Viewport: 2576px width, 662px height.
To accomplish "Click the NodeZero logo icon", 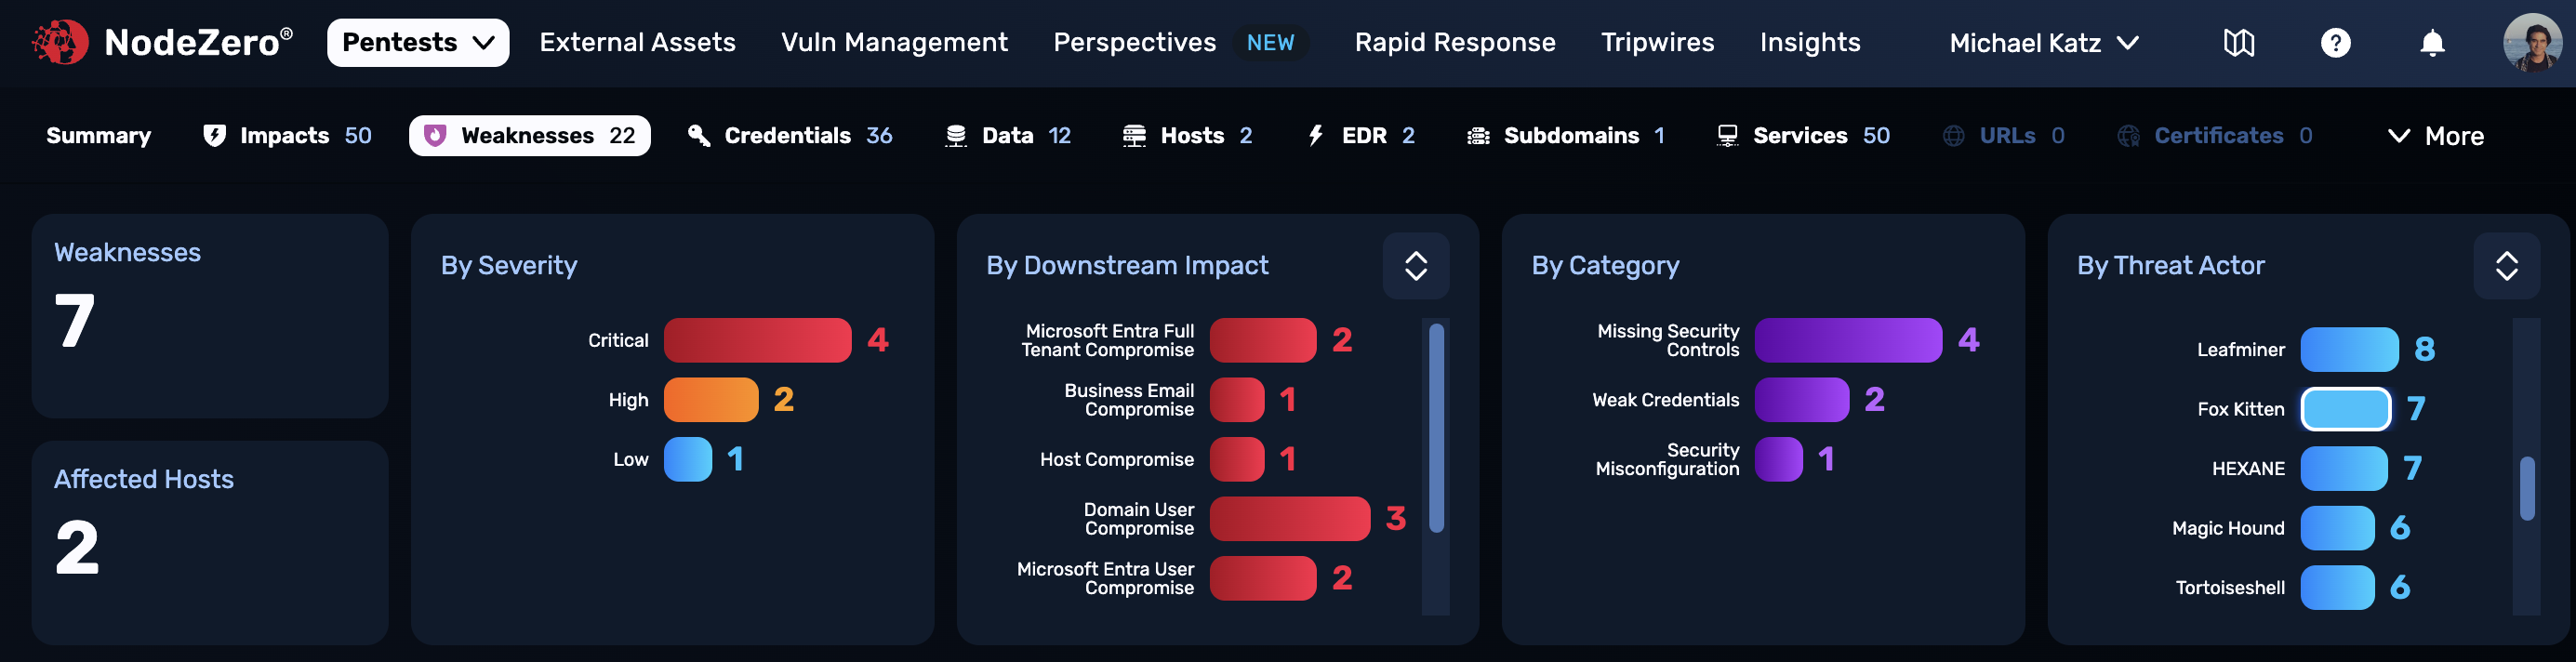I will pyautogui.click(x=60, y=43).
